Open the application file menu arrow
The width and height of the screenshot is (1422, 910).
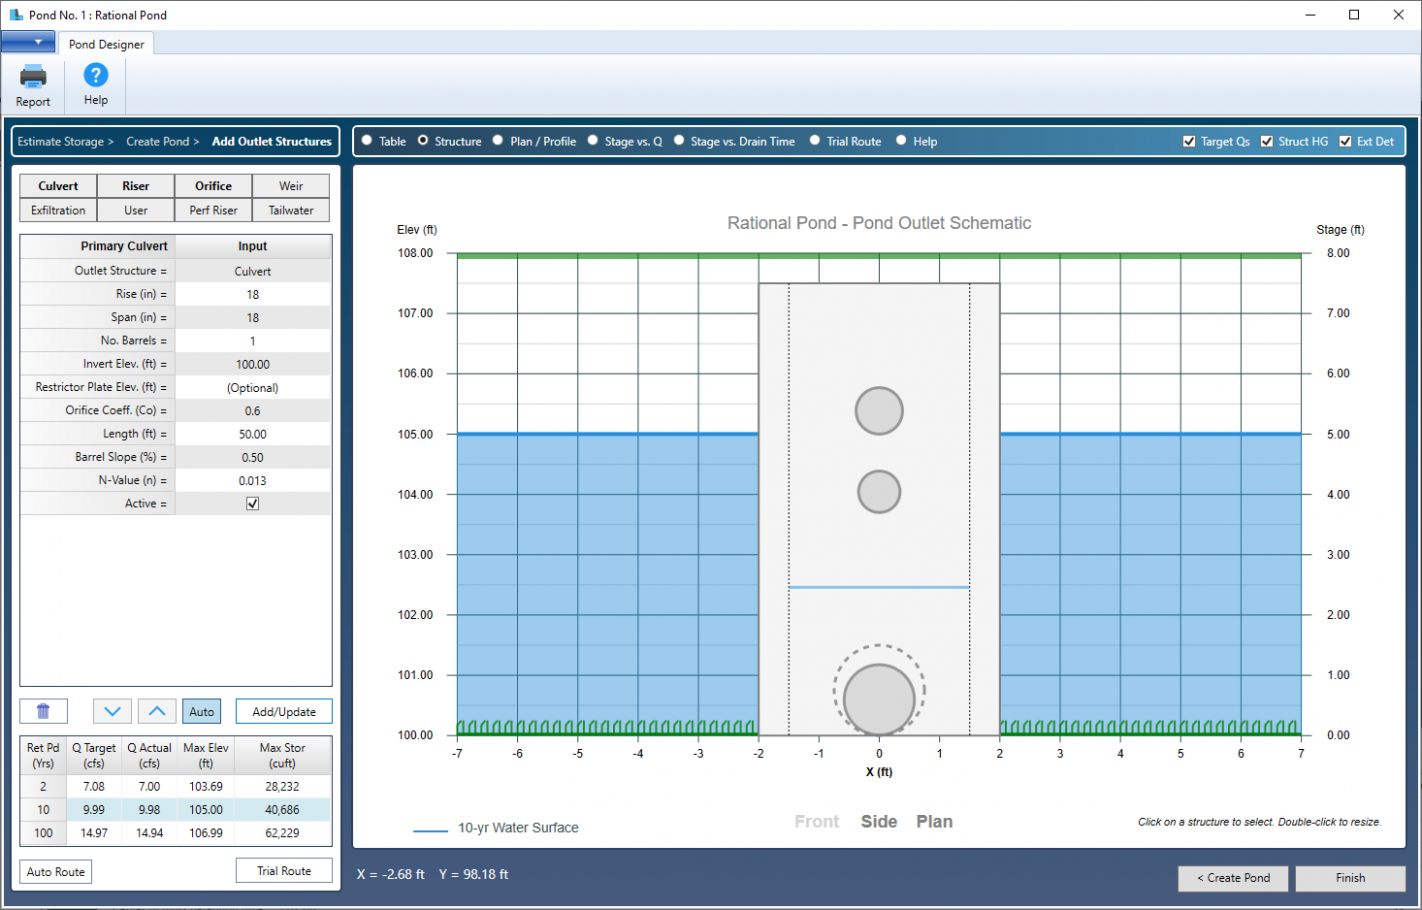coord(28,41)
